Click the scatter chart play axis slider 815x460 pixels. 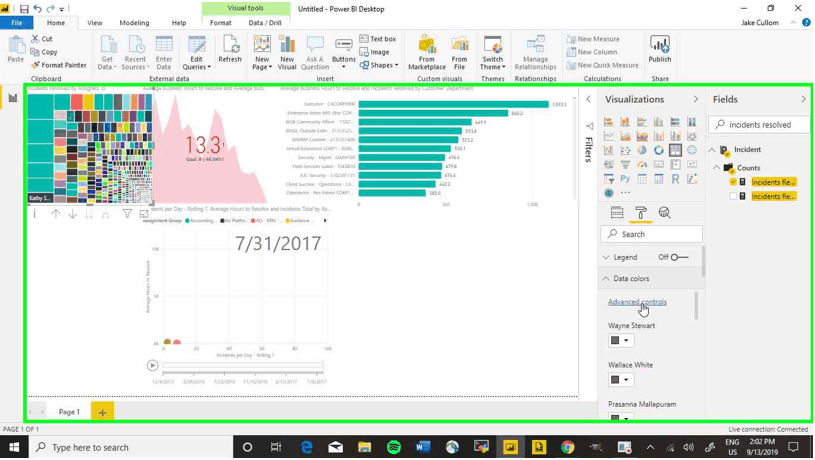[x=243, y=366]
